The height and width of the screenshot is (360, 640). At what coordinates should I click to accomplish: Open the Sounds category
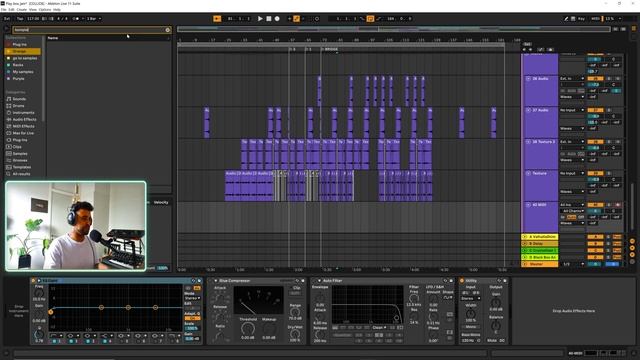[x=19, y=99]
